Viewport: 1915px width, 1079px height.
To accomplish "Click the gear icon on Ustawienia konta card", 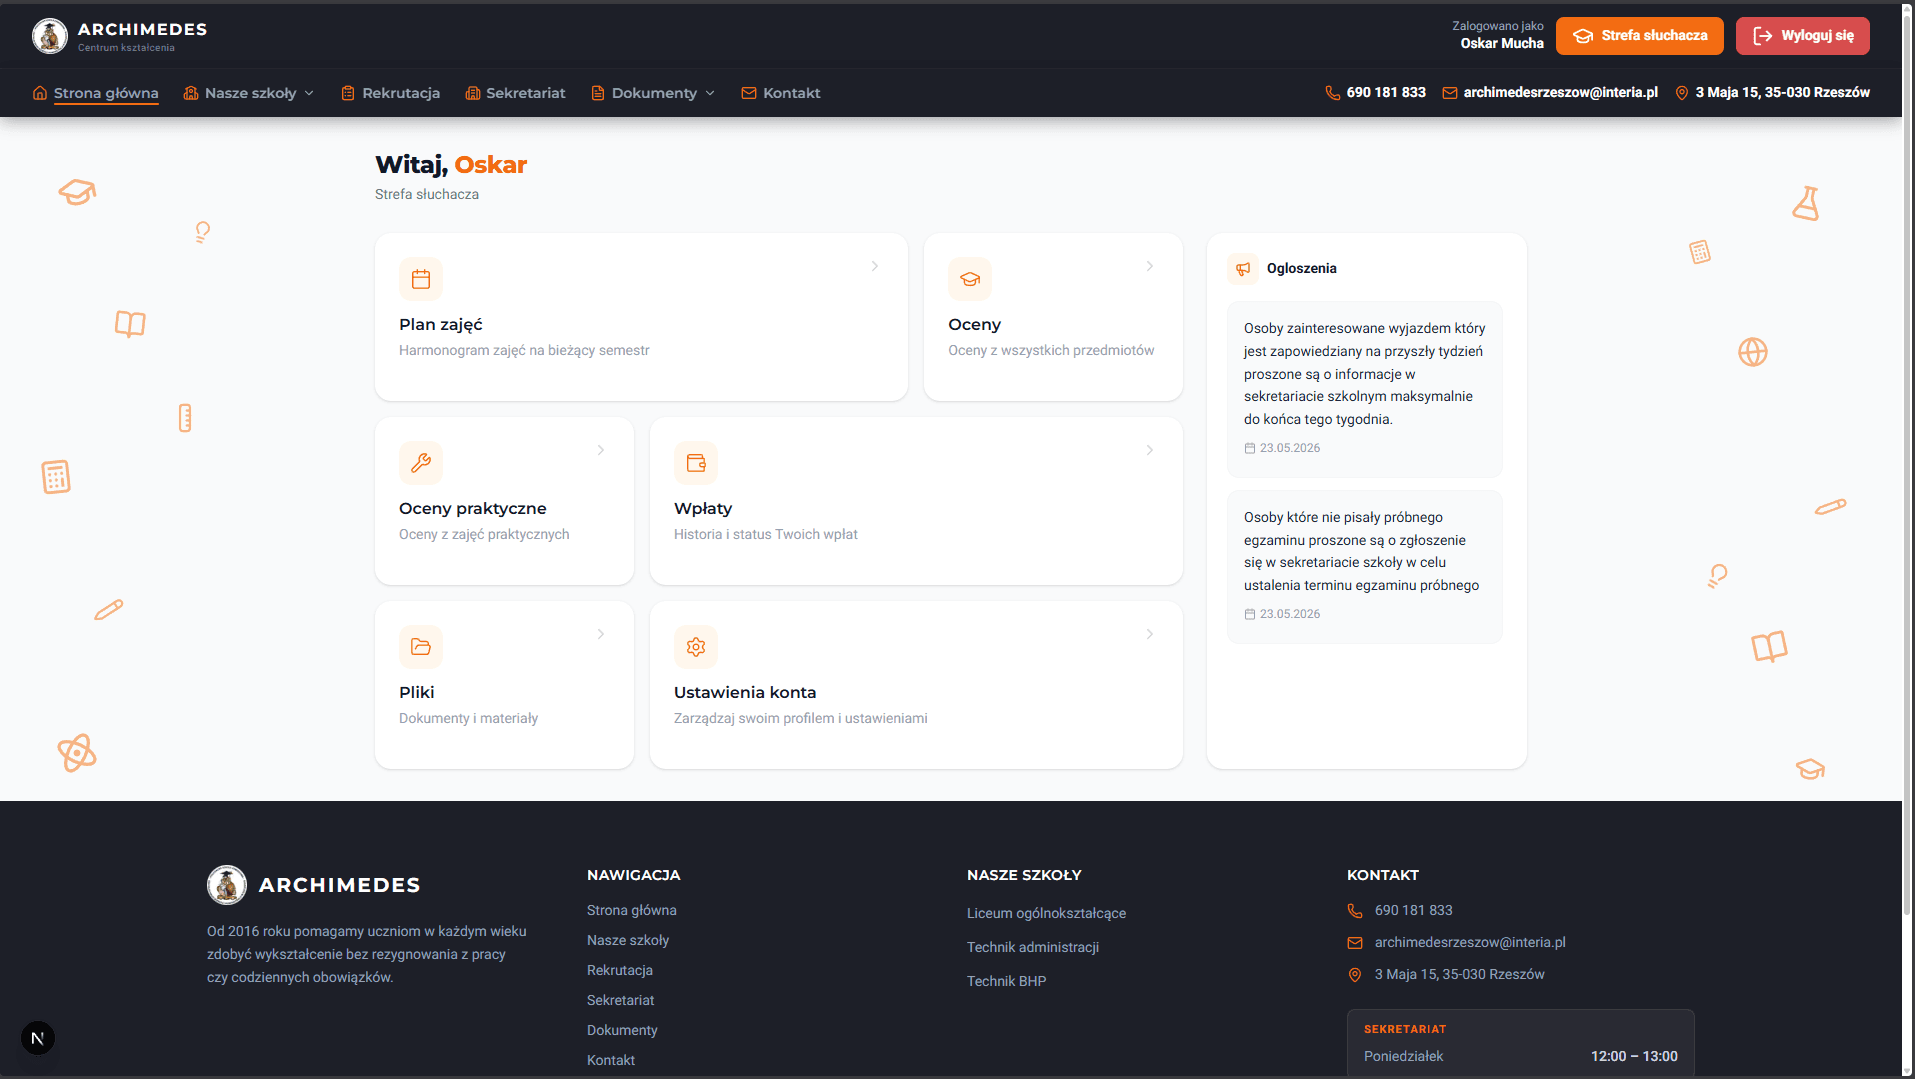I will [x=696, y=647].
